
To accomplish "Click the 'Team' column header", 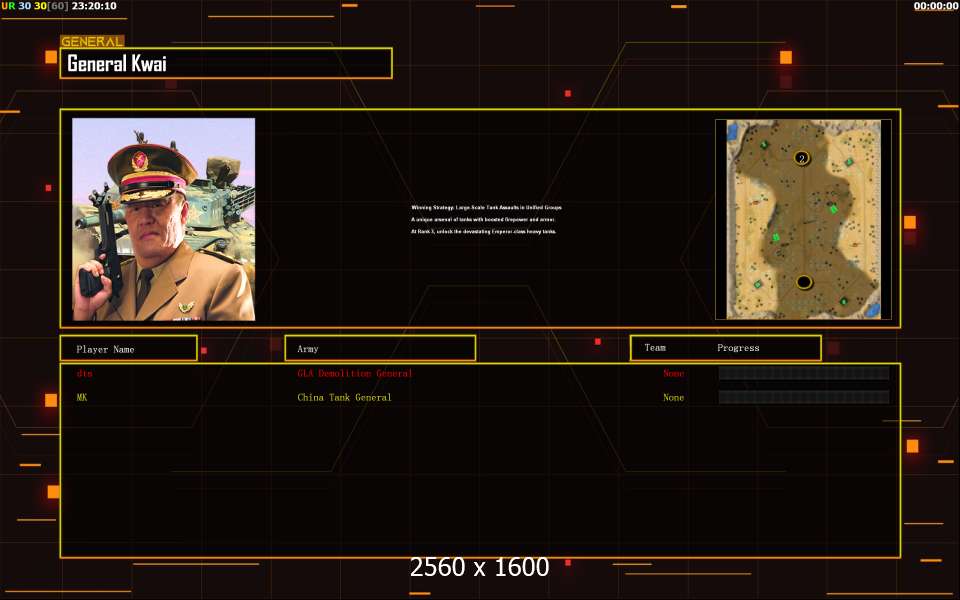I will tap(655, 348).
